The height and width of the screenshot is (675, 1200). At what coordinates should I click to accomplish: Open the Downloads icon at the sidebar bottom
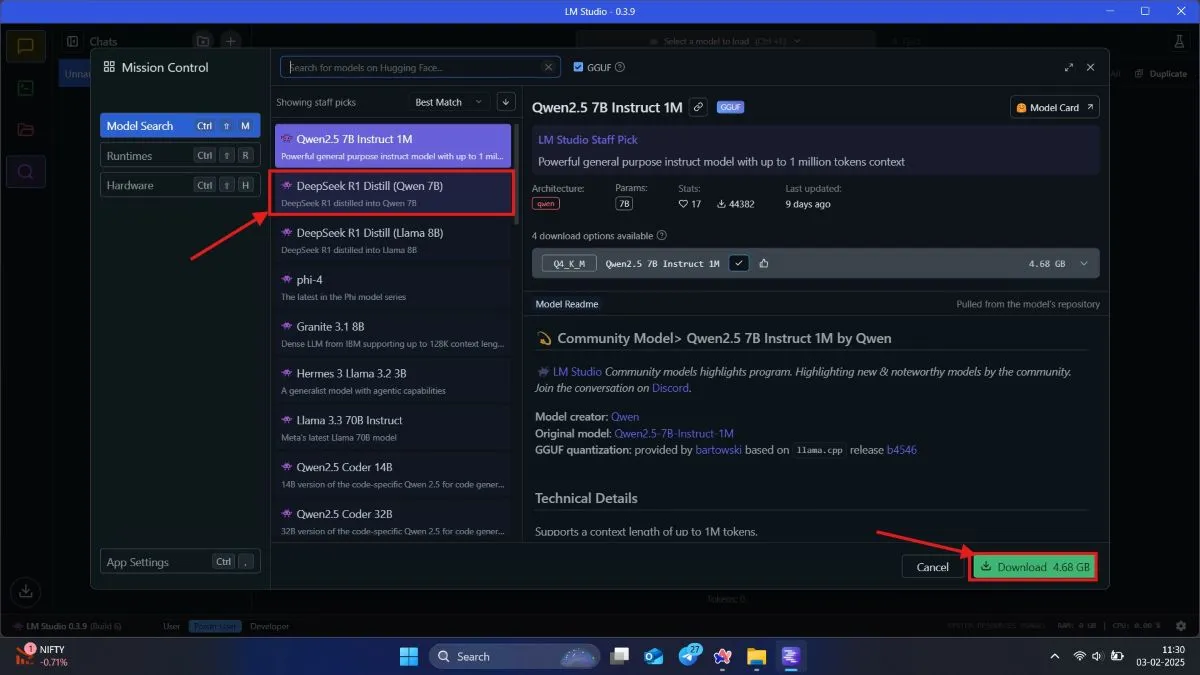point(26,591)
